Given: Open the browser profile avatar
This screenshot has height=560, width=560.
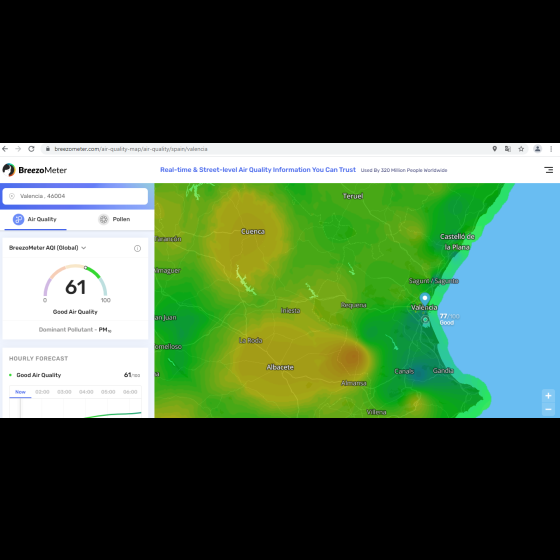Looking at the screenshot, I should (538, 149).
